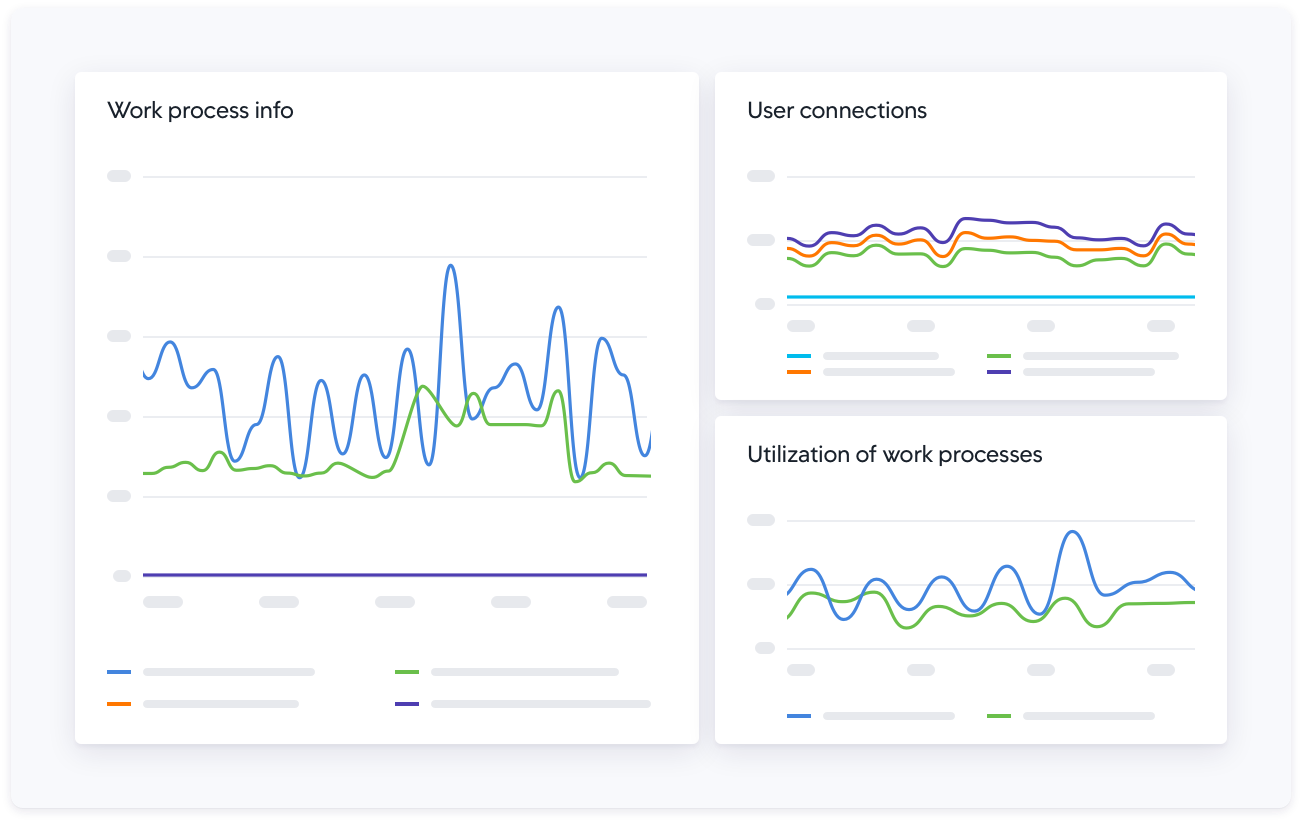Viewport: 1302px width, 822px height.
Task: Click the "Work process info" panel title
Action: pyautogui.click(x=200, y=110)
